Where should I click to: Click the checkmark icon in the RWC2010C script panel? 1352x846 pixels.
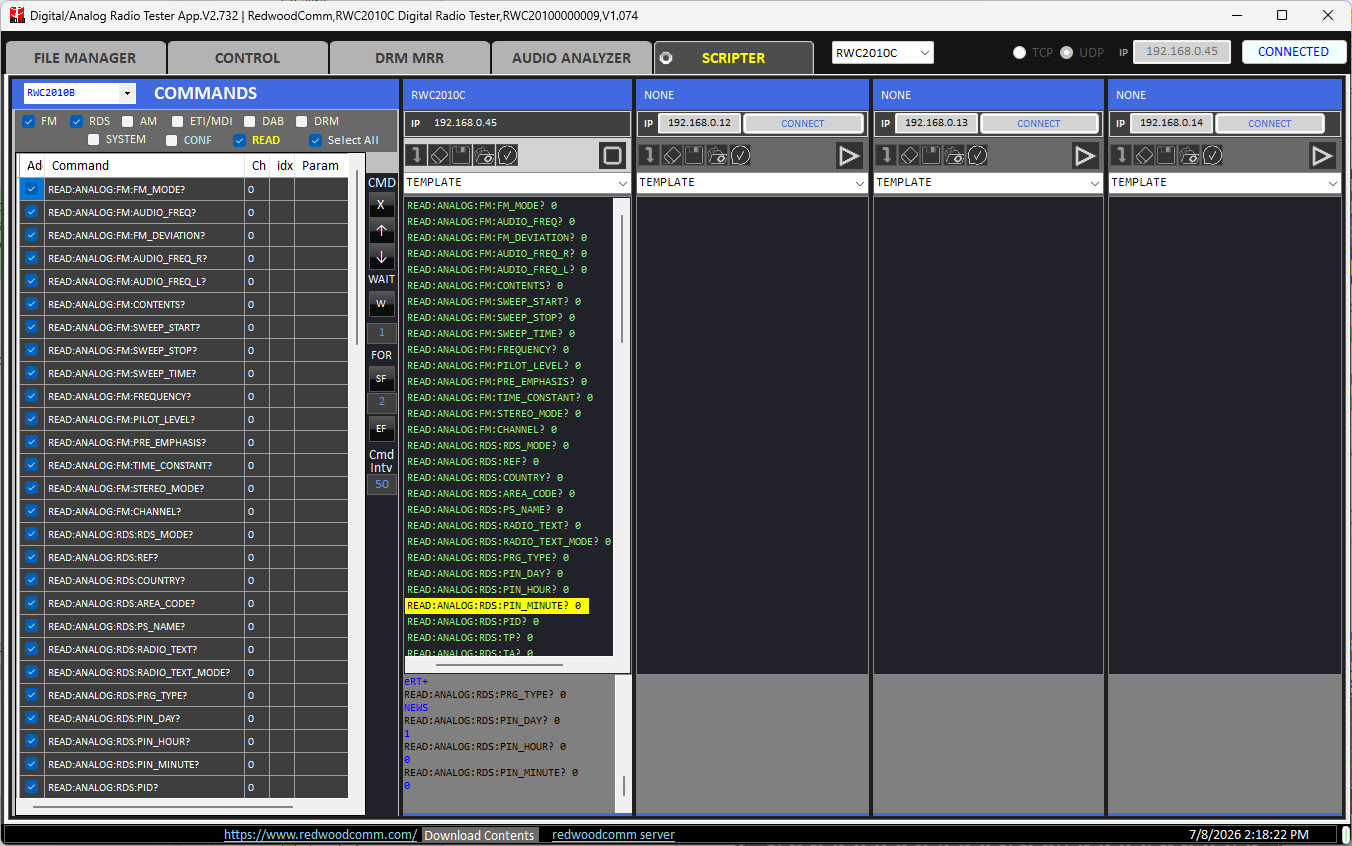[508, 155]
